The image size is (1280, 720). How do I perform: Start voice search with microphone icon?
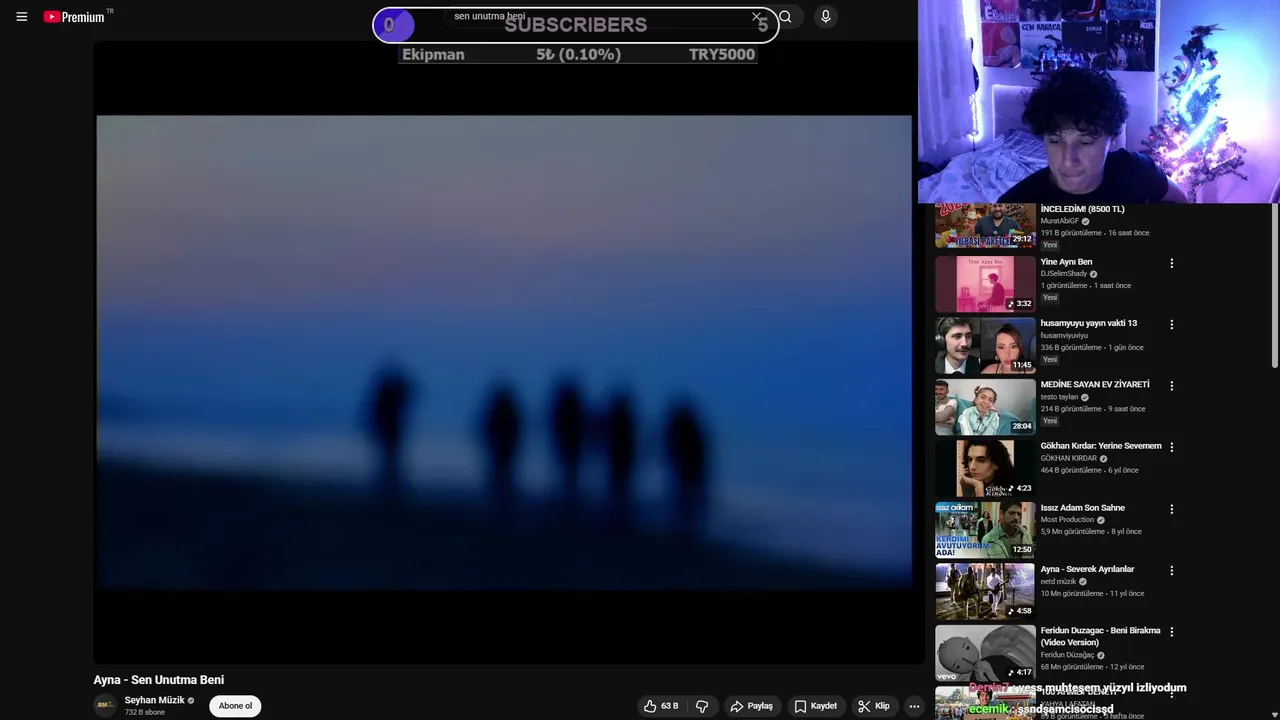pyautogui.click(x=825, y=16)
